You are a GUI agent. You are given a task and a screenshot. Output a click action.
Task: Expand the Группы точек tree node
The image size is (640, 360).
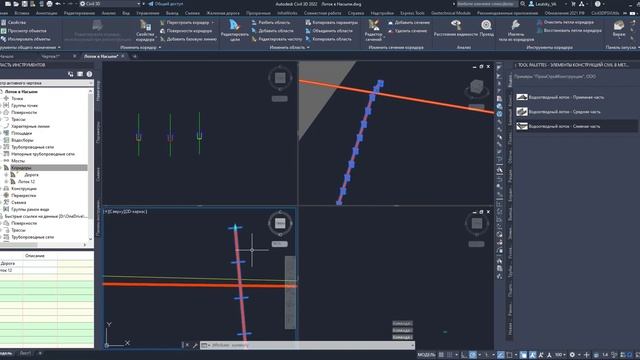[1, 105]
